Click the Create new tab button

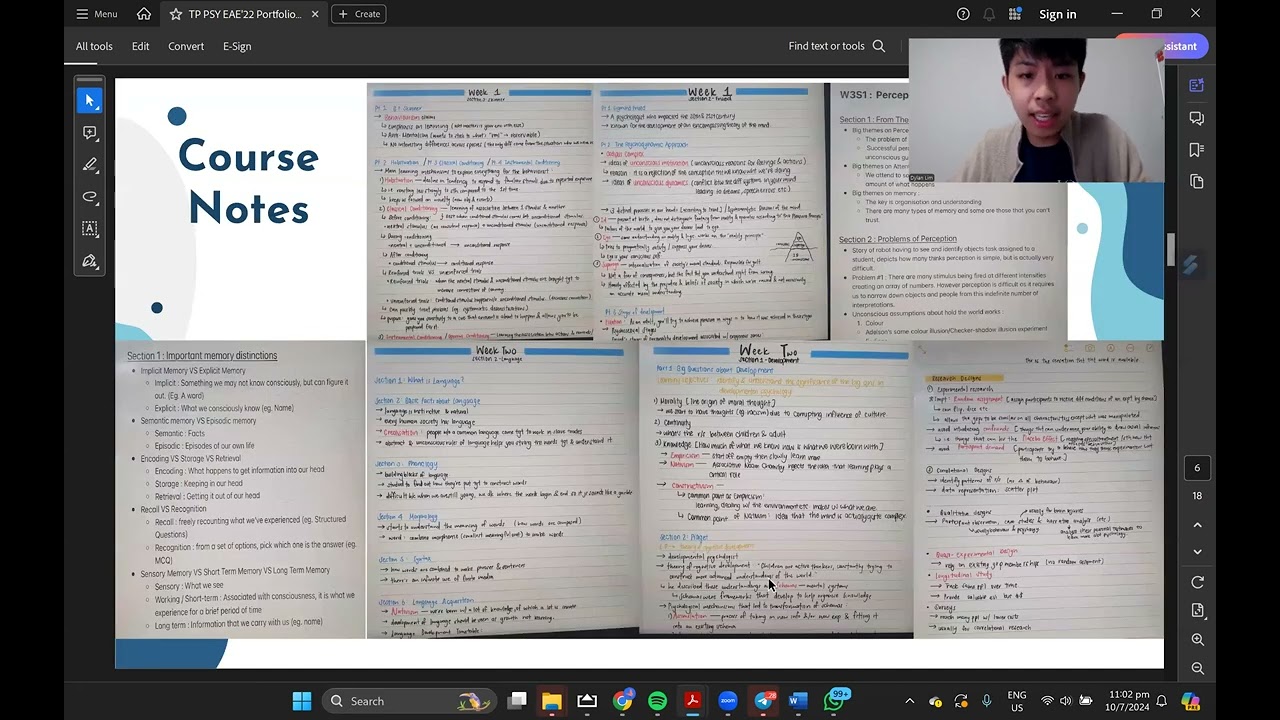(359, 14)
